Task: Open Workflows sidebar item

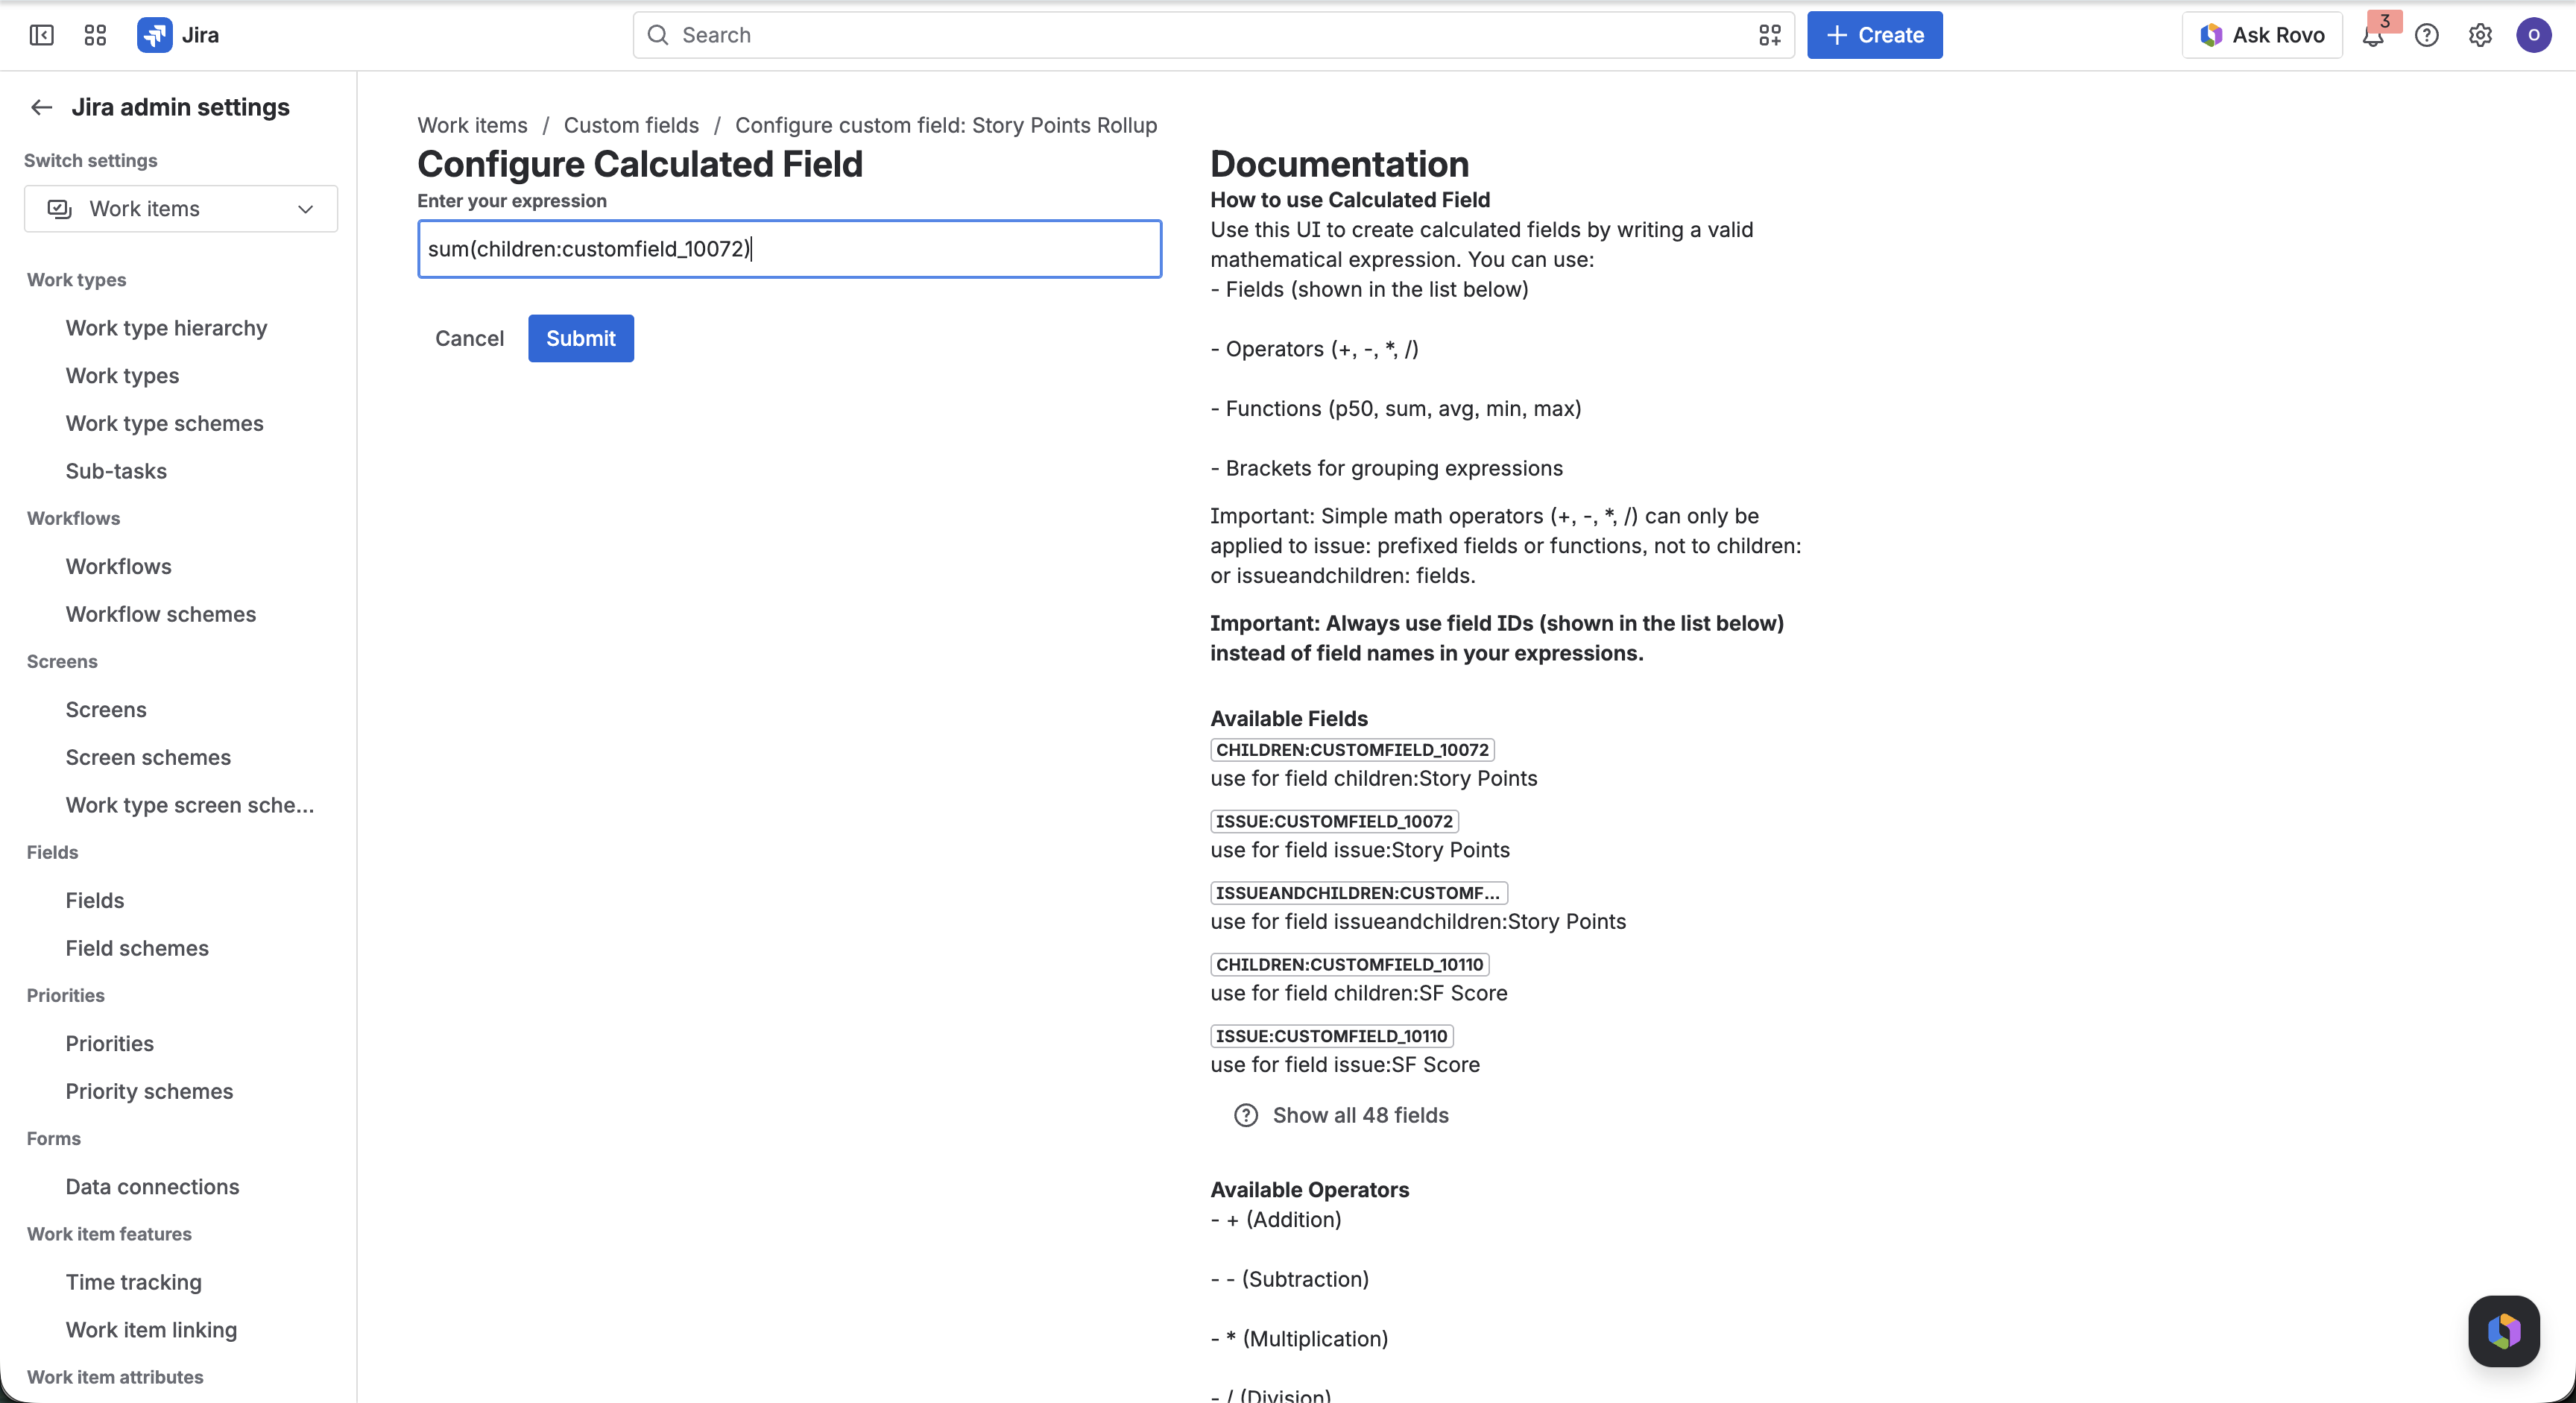Action: pyautogui.click(x=118, y=566)
